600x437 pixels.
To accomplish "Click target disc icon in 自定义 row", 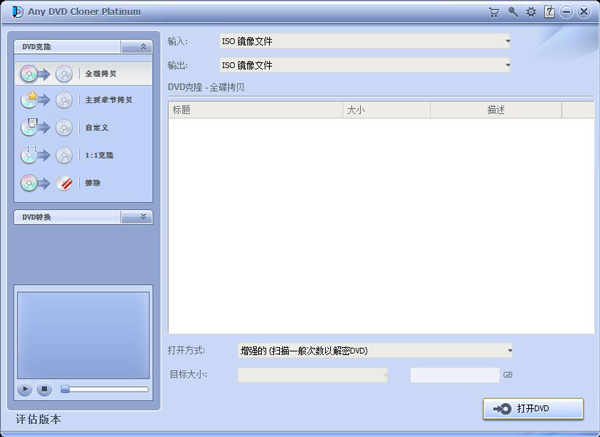I will (x=64, y=128).
